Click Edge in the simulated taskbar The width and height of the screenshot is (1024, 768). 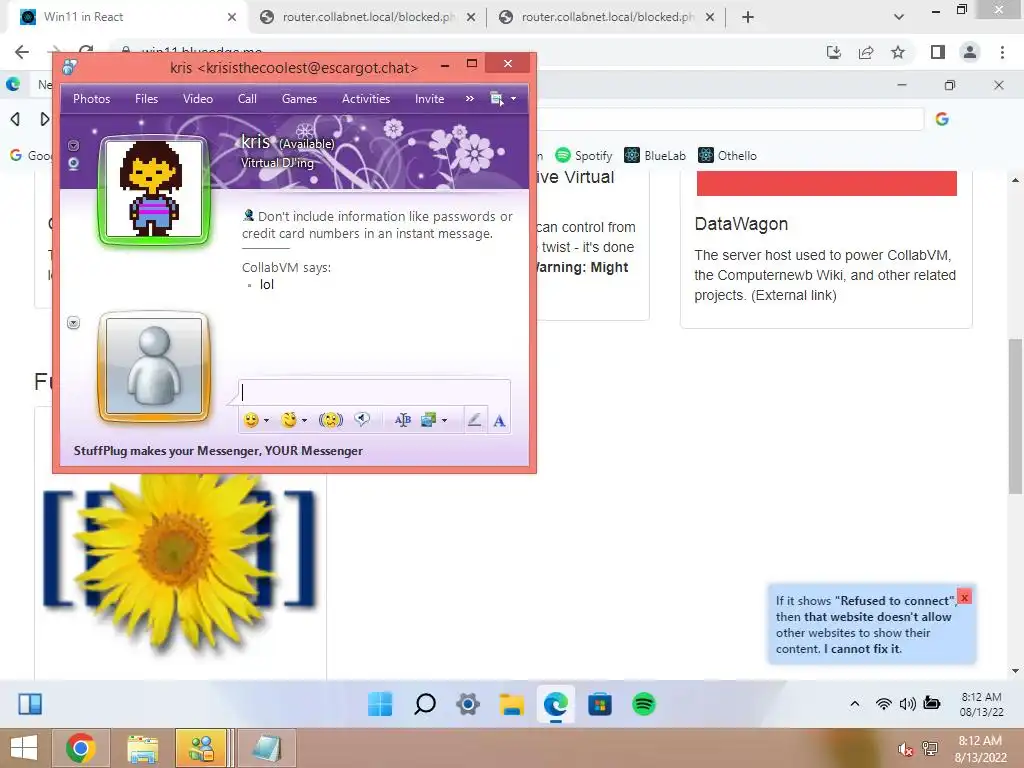556,704
